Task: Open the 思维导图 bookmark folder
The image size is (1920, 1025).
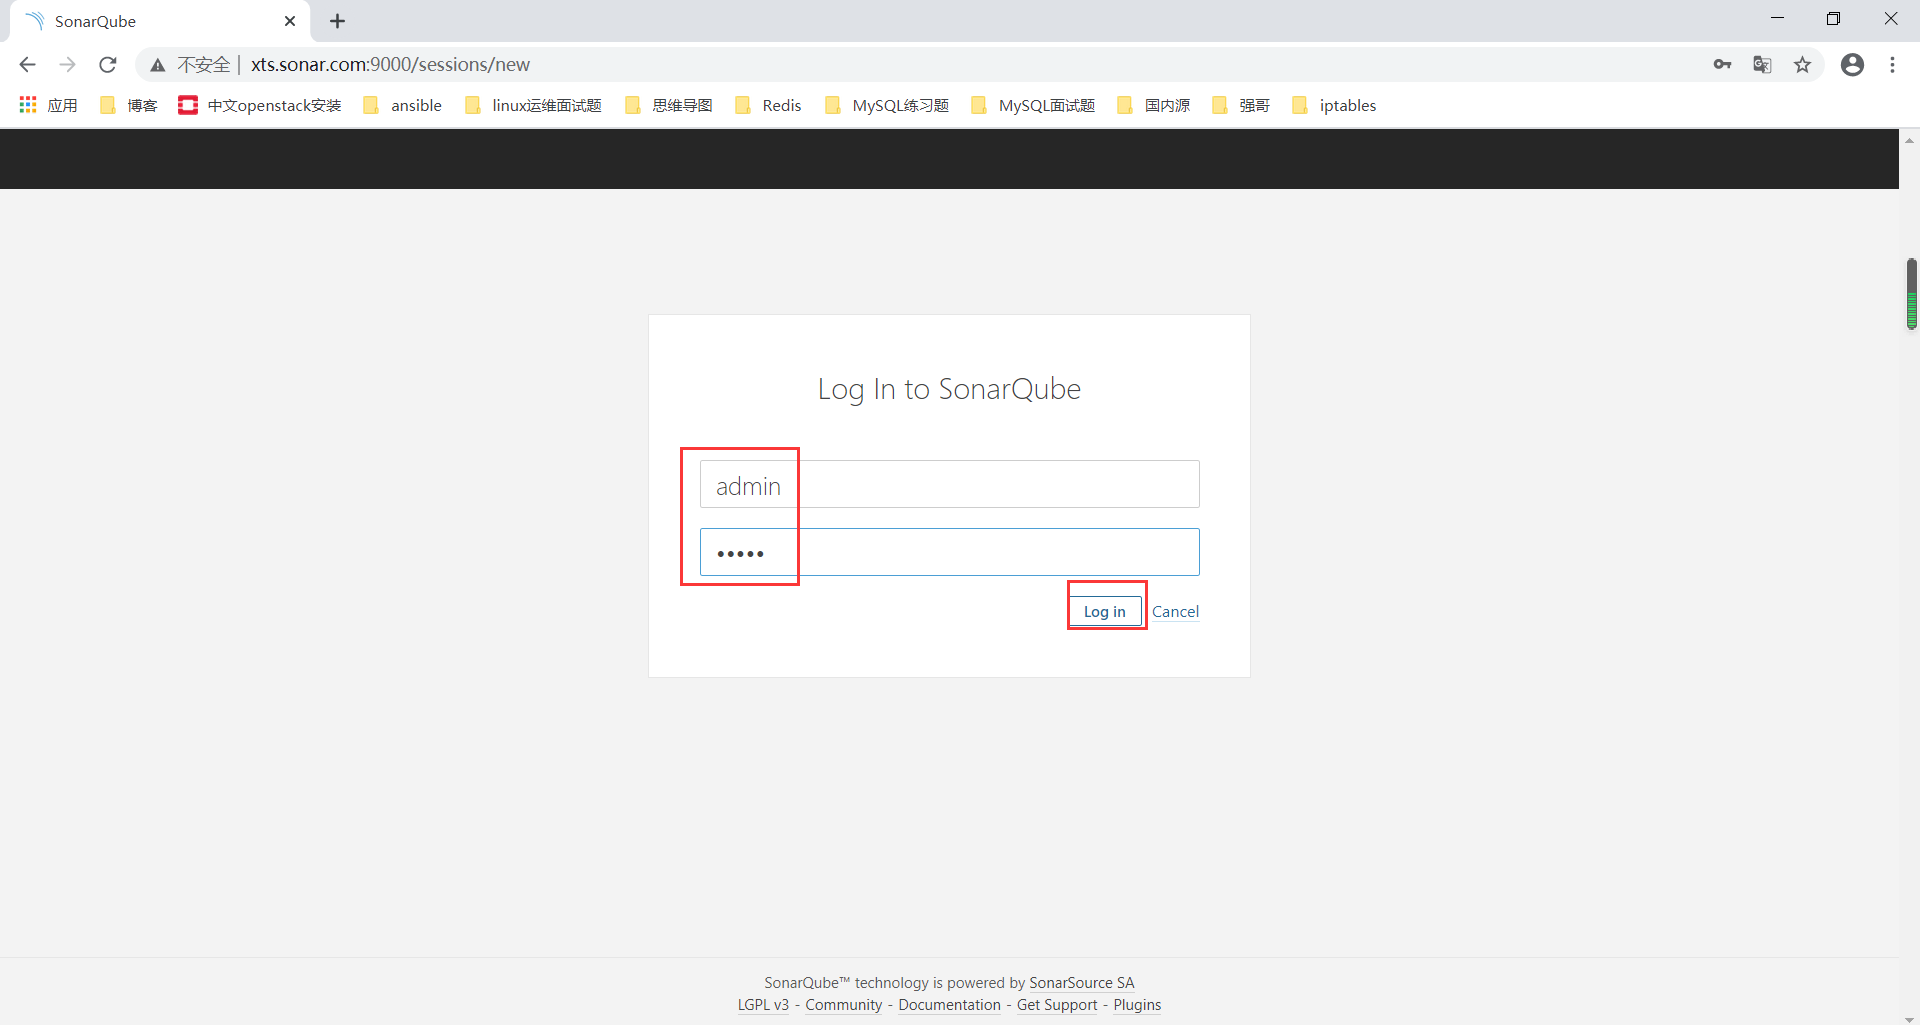Action: (669, 105)
